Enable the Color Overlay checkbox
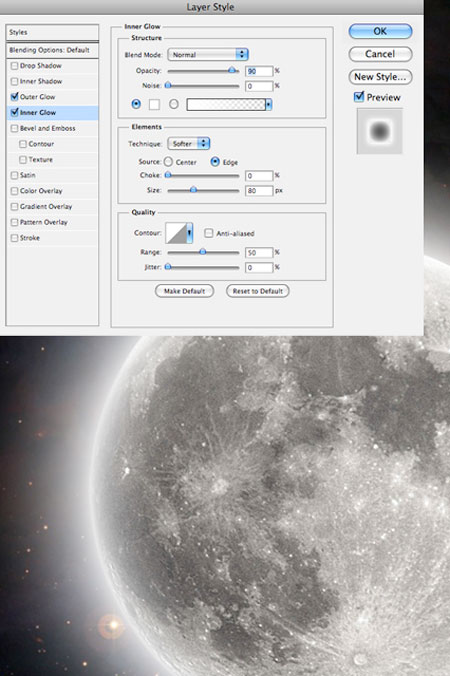Image resolution: width=450 pixels, height=676 pixels. tap(14, 191)
